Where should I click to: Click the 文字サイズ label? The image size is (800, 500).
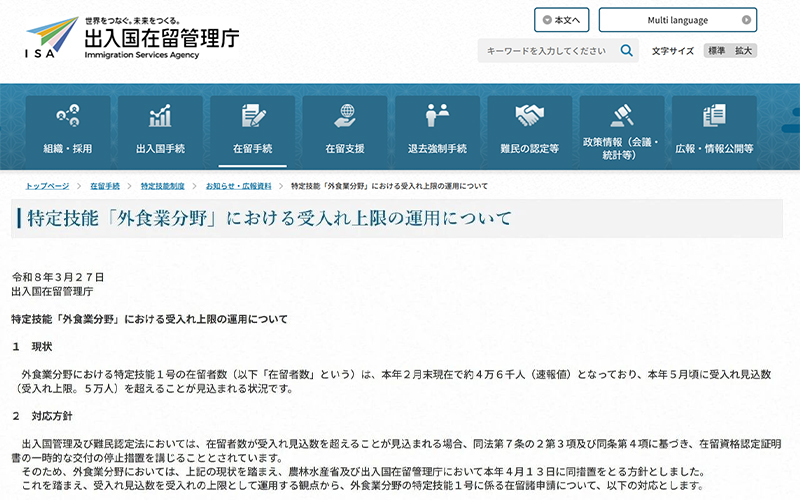click(x=673, y=51)
